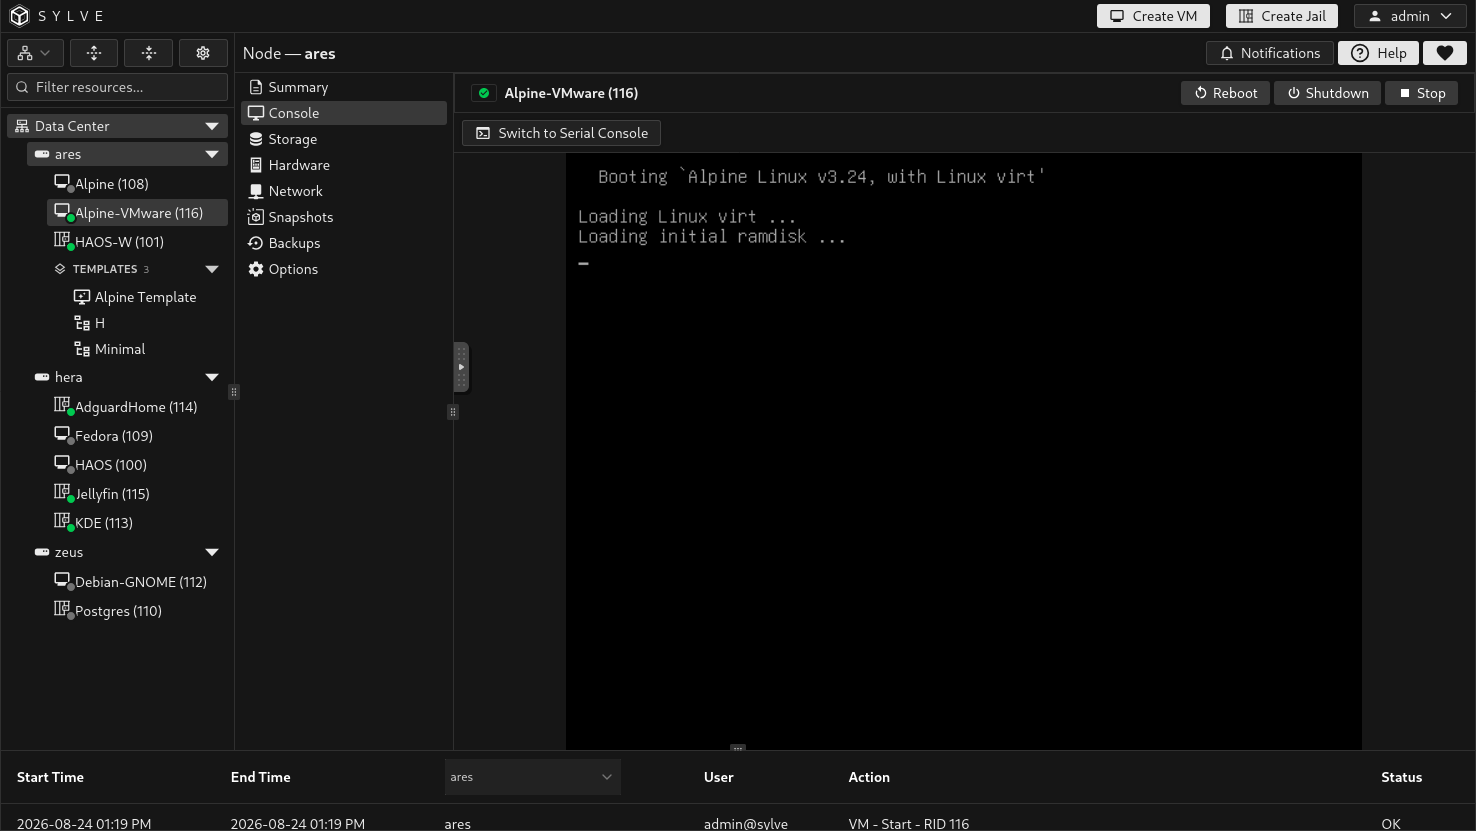Collapse the TEMPLATES group arrow

coord(212,269)
